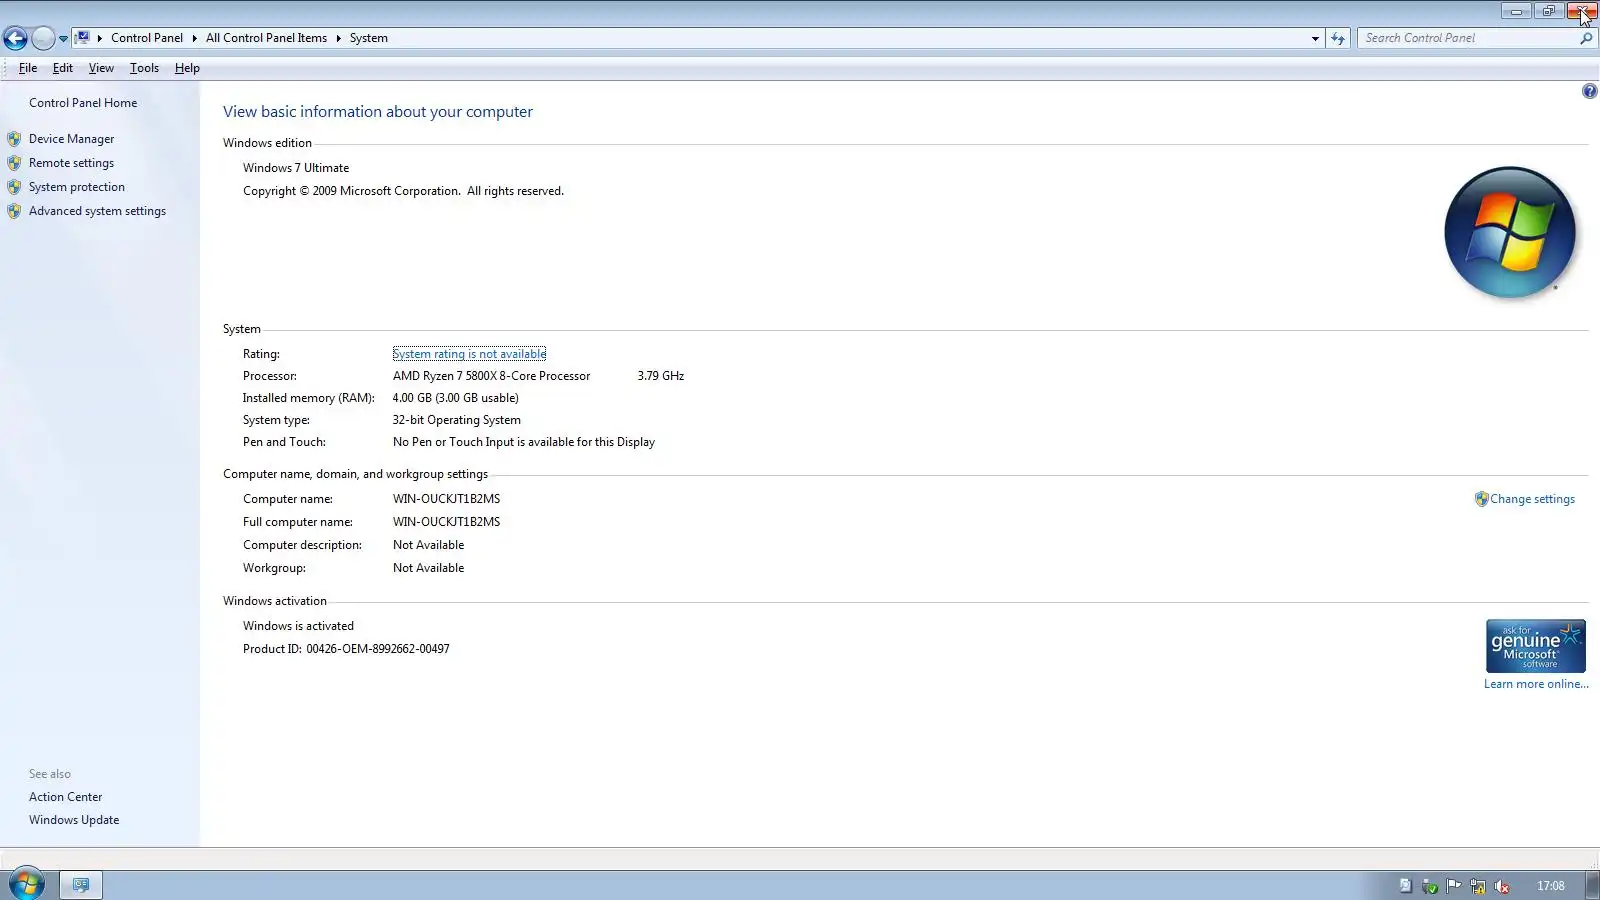Click the shield icon beside Device Manager
The image size is (1600, 900).
14,139
